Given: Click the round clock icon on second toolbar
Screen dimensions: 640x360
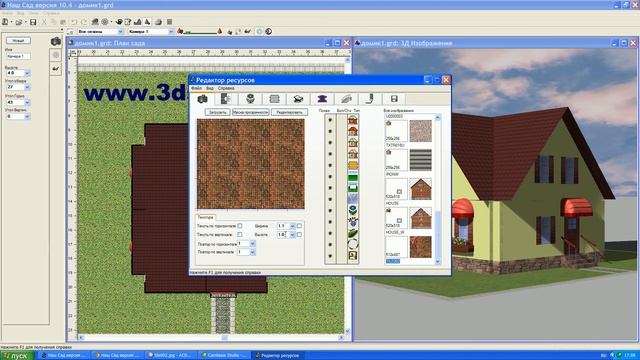Looking at the screenshot, I should 269,31.
